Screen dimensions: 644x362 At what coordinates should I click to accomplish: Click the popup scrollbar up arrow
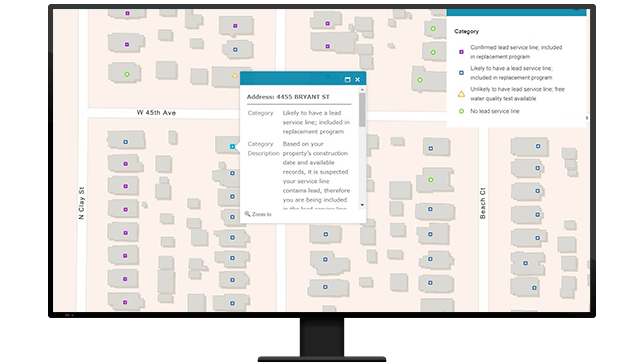tap(362, 89)
